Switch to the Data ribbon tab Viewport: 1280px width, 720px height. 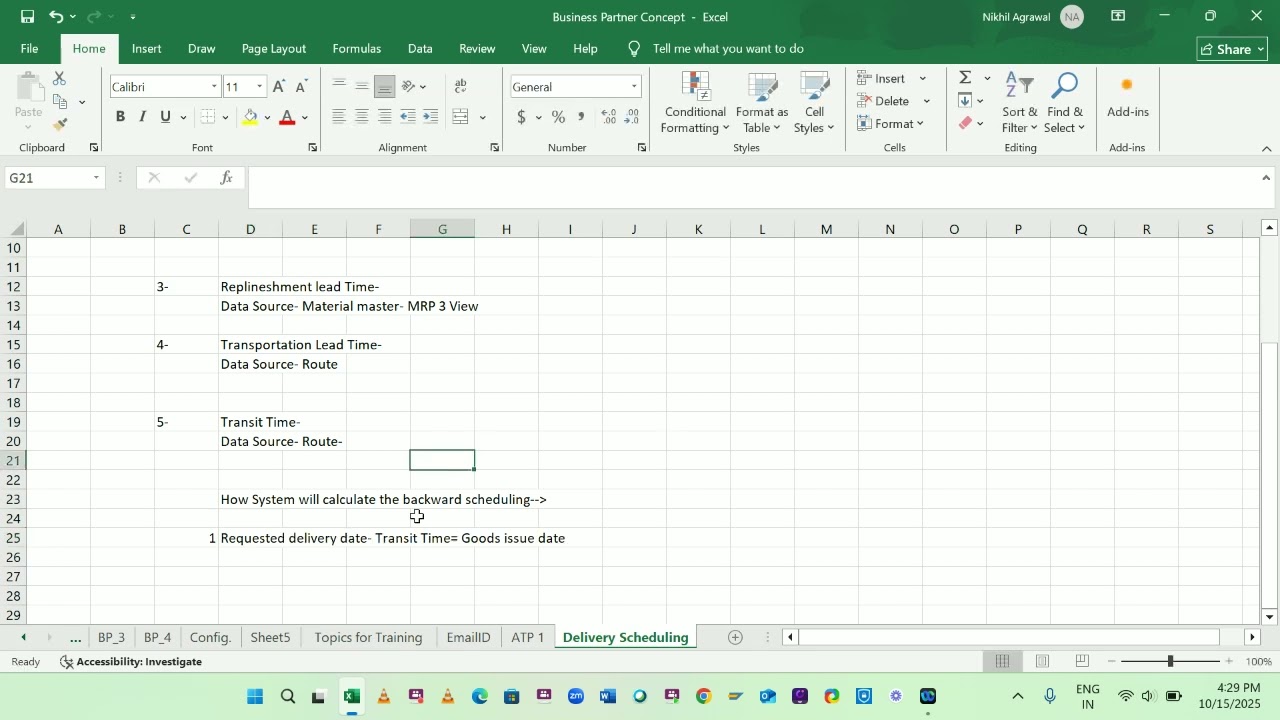tap(420, 48)
